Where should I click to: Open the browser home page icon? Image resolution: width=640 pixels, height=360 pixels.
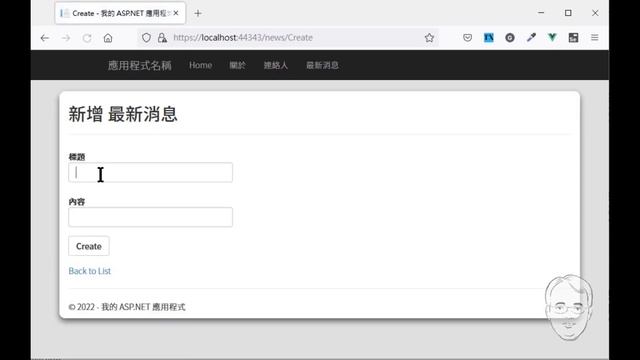[x=108, y=38]
